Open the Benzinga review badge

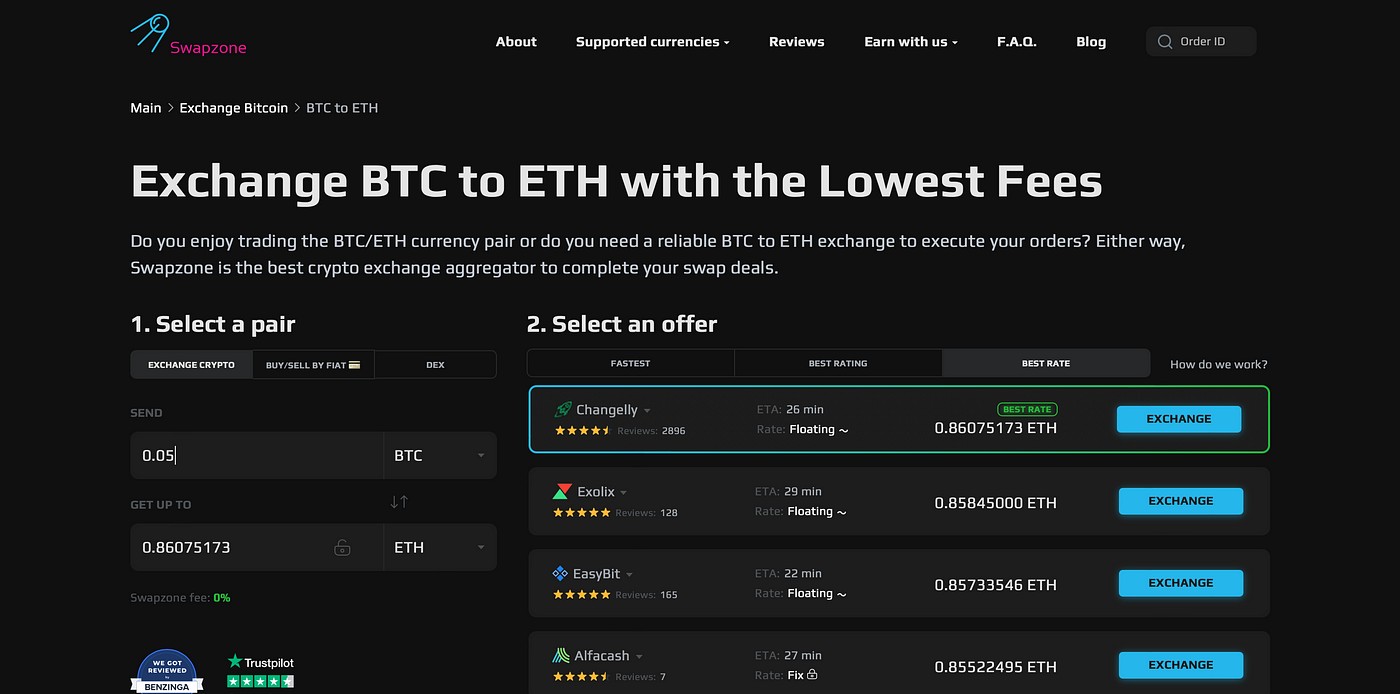tap(168, 671)
